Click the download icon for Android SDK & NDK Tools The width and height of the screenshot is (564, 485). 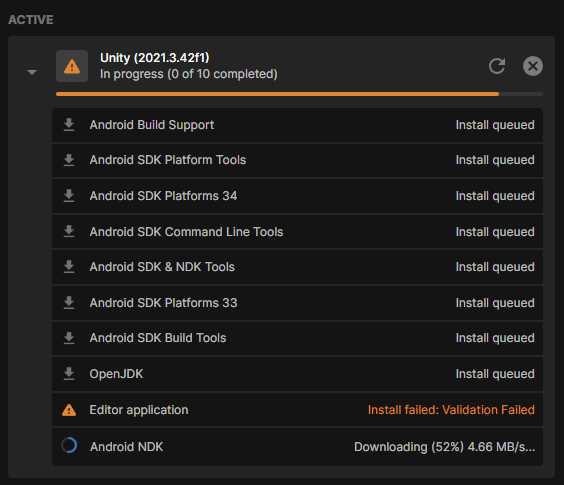69,267
